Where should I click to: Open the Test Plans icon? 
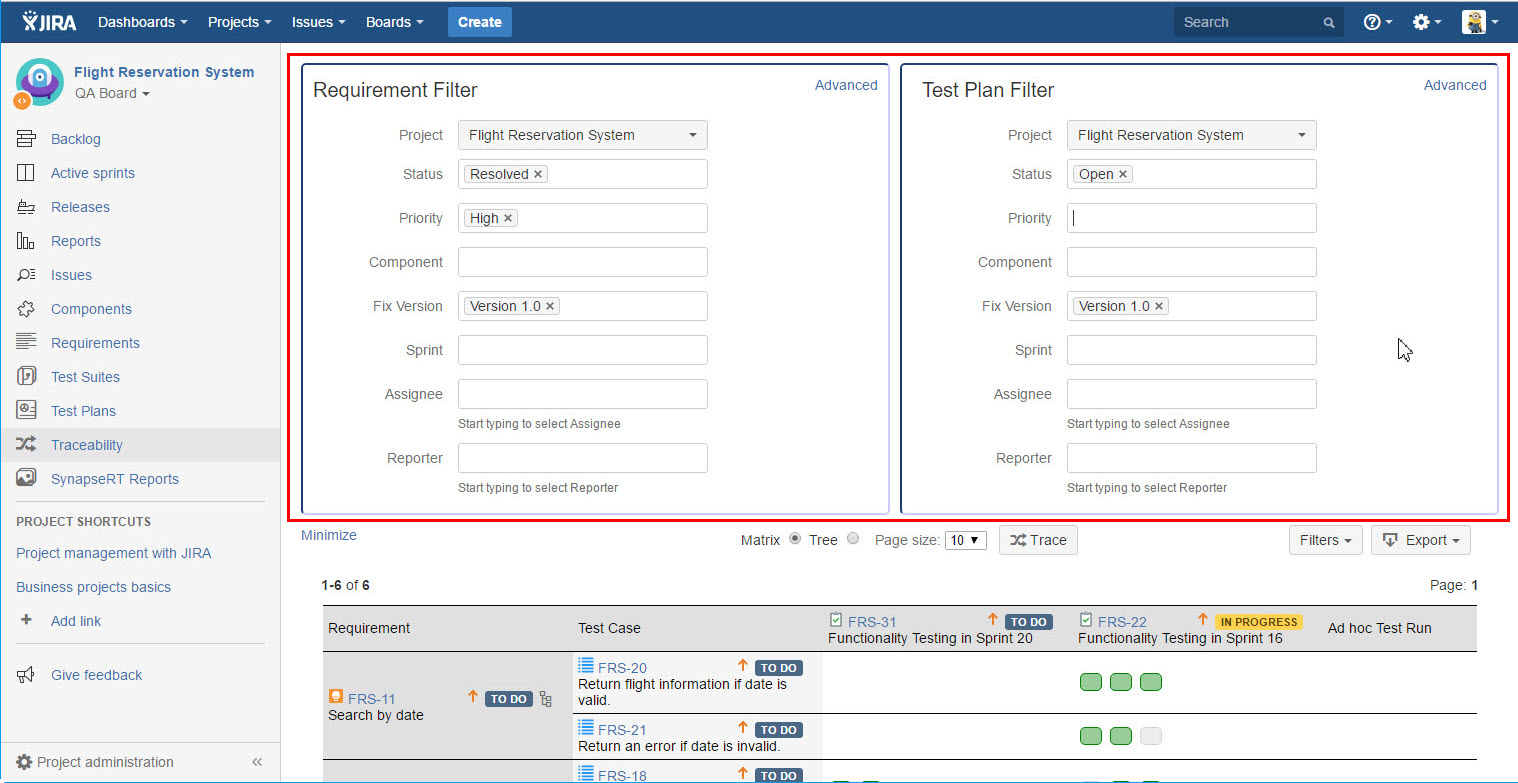[26, 411]
